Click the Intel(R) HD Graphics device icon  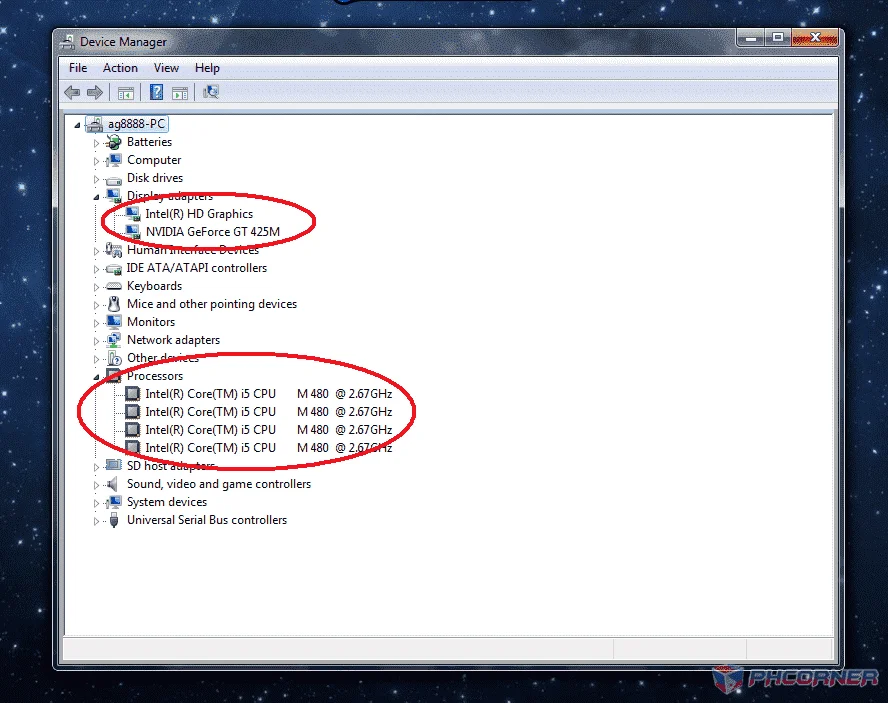pos(133,214)
